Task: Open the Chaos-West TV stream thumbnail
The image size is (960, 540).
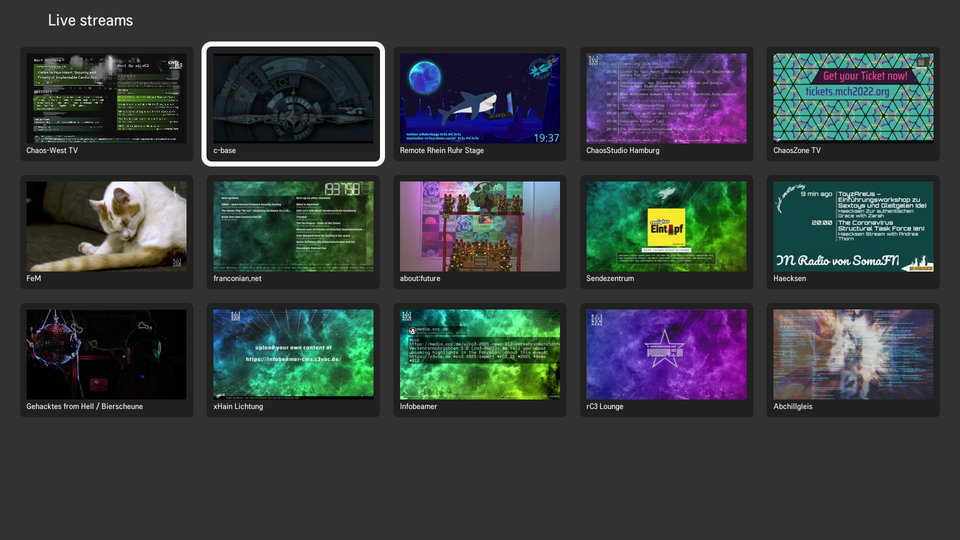Action: [106, 98]
